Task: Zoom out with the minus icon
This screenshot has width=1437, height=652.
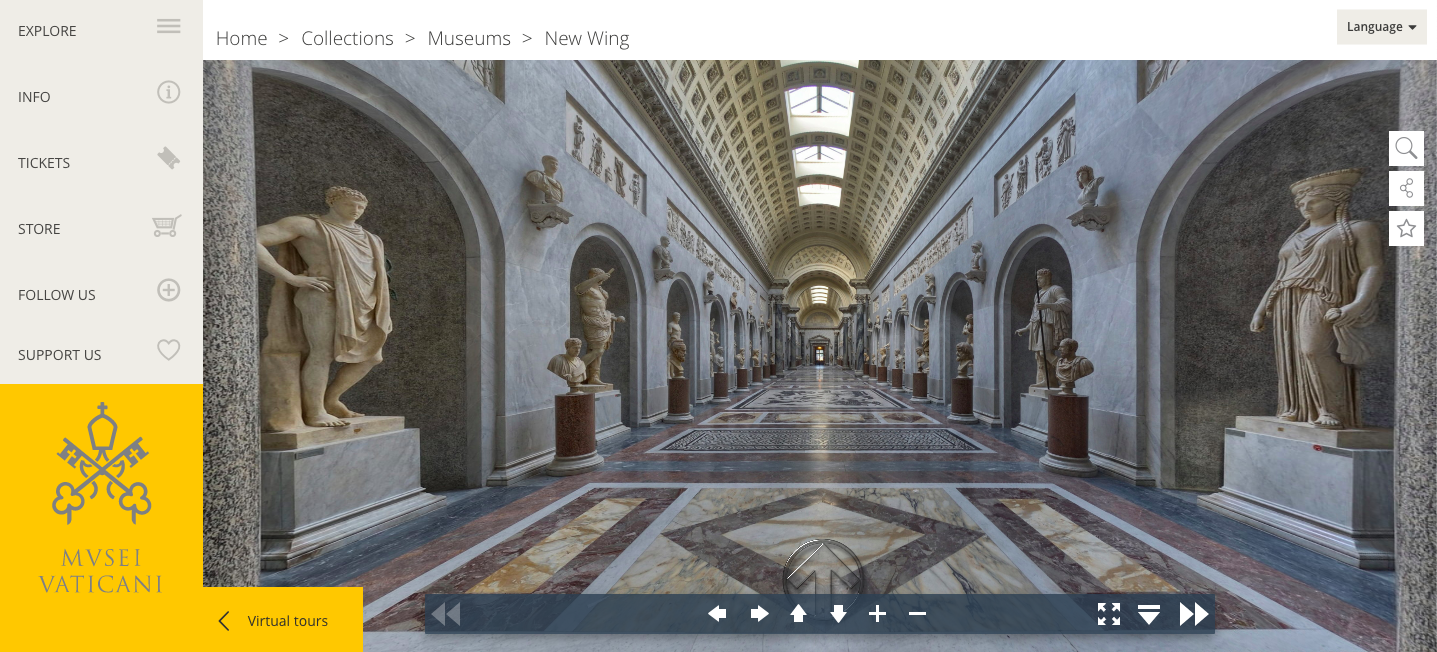Action: pyautogui.click(x=917, y=614)
